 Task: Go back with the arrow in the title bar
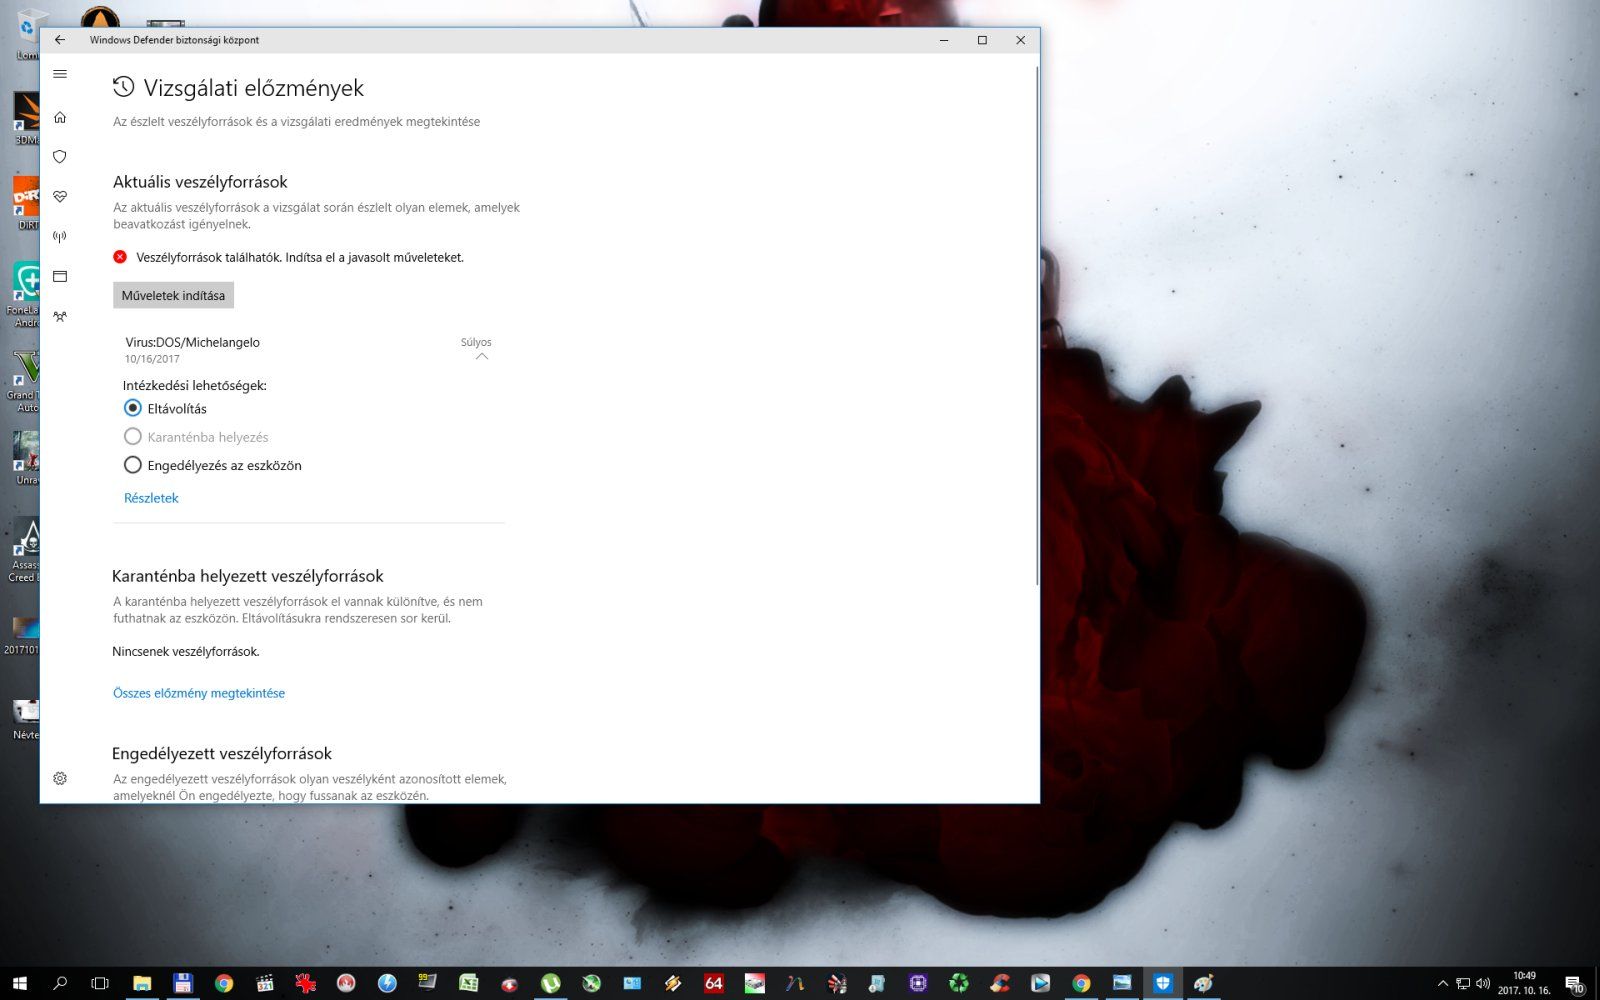pyautogui.click(x=60, y=40)
